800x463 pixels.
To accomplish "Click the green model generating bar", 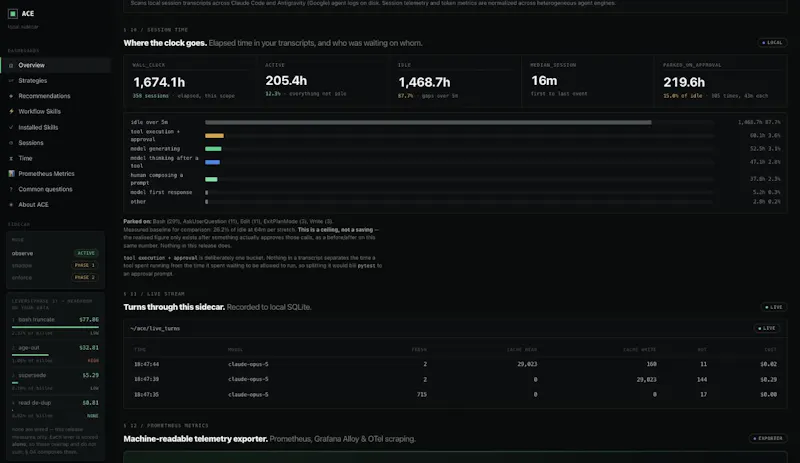I will 213,149.
